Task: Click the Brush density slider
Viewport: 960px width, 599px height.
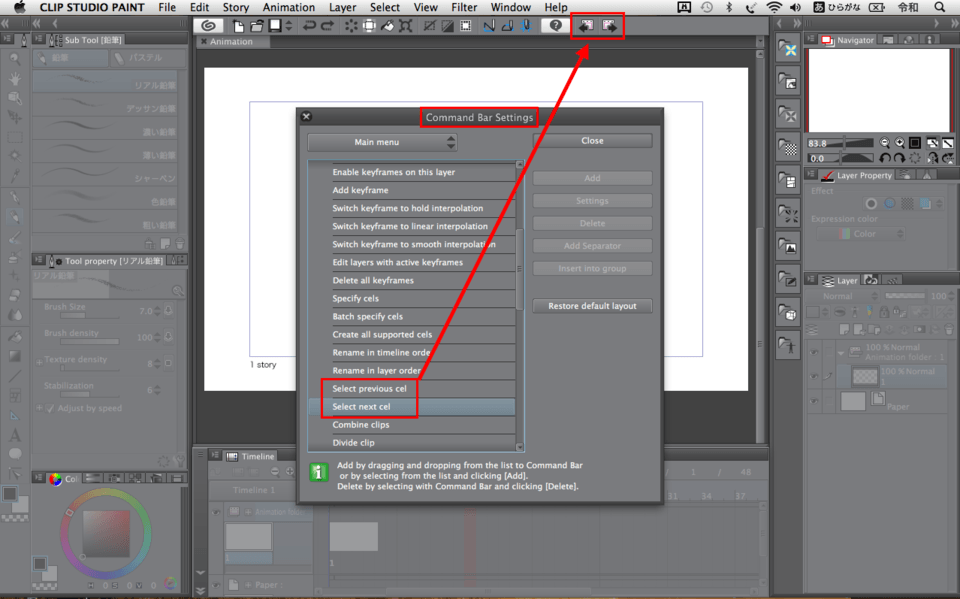Action: point(89,341)
